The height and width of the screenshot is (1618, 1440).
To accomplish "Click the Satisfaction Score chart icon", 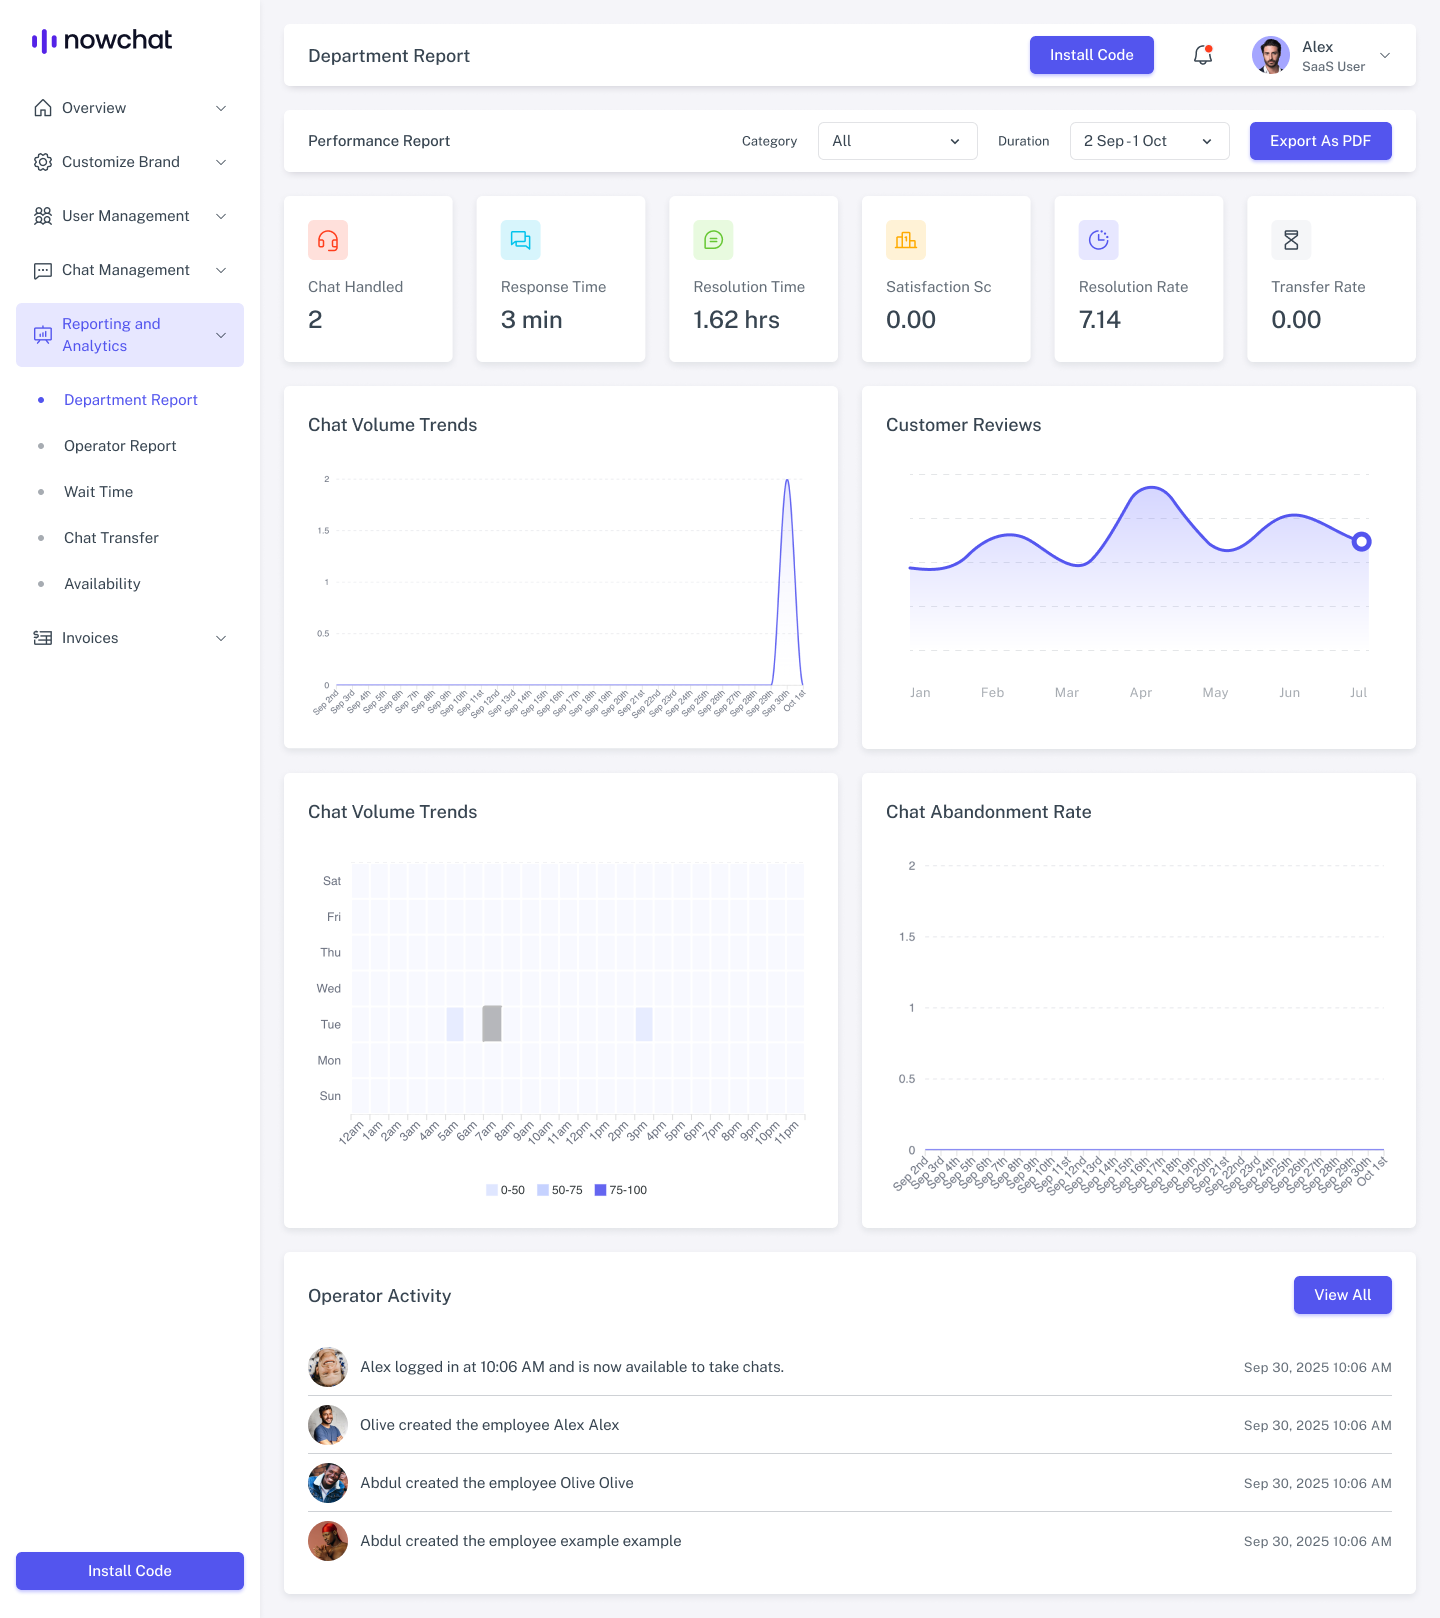I will [x=906, y=240].
